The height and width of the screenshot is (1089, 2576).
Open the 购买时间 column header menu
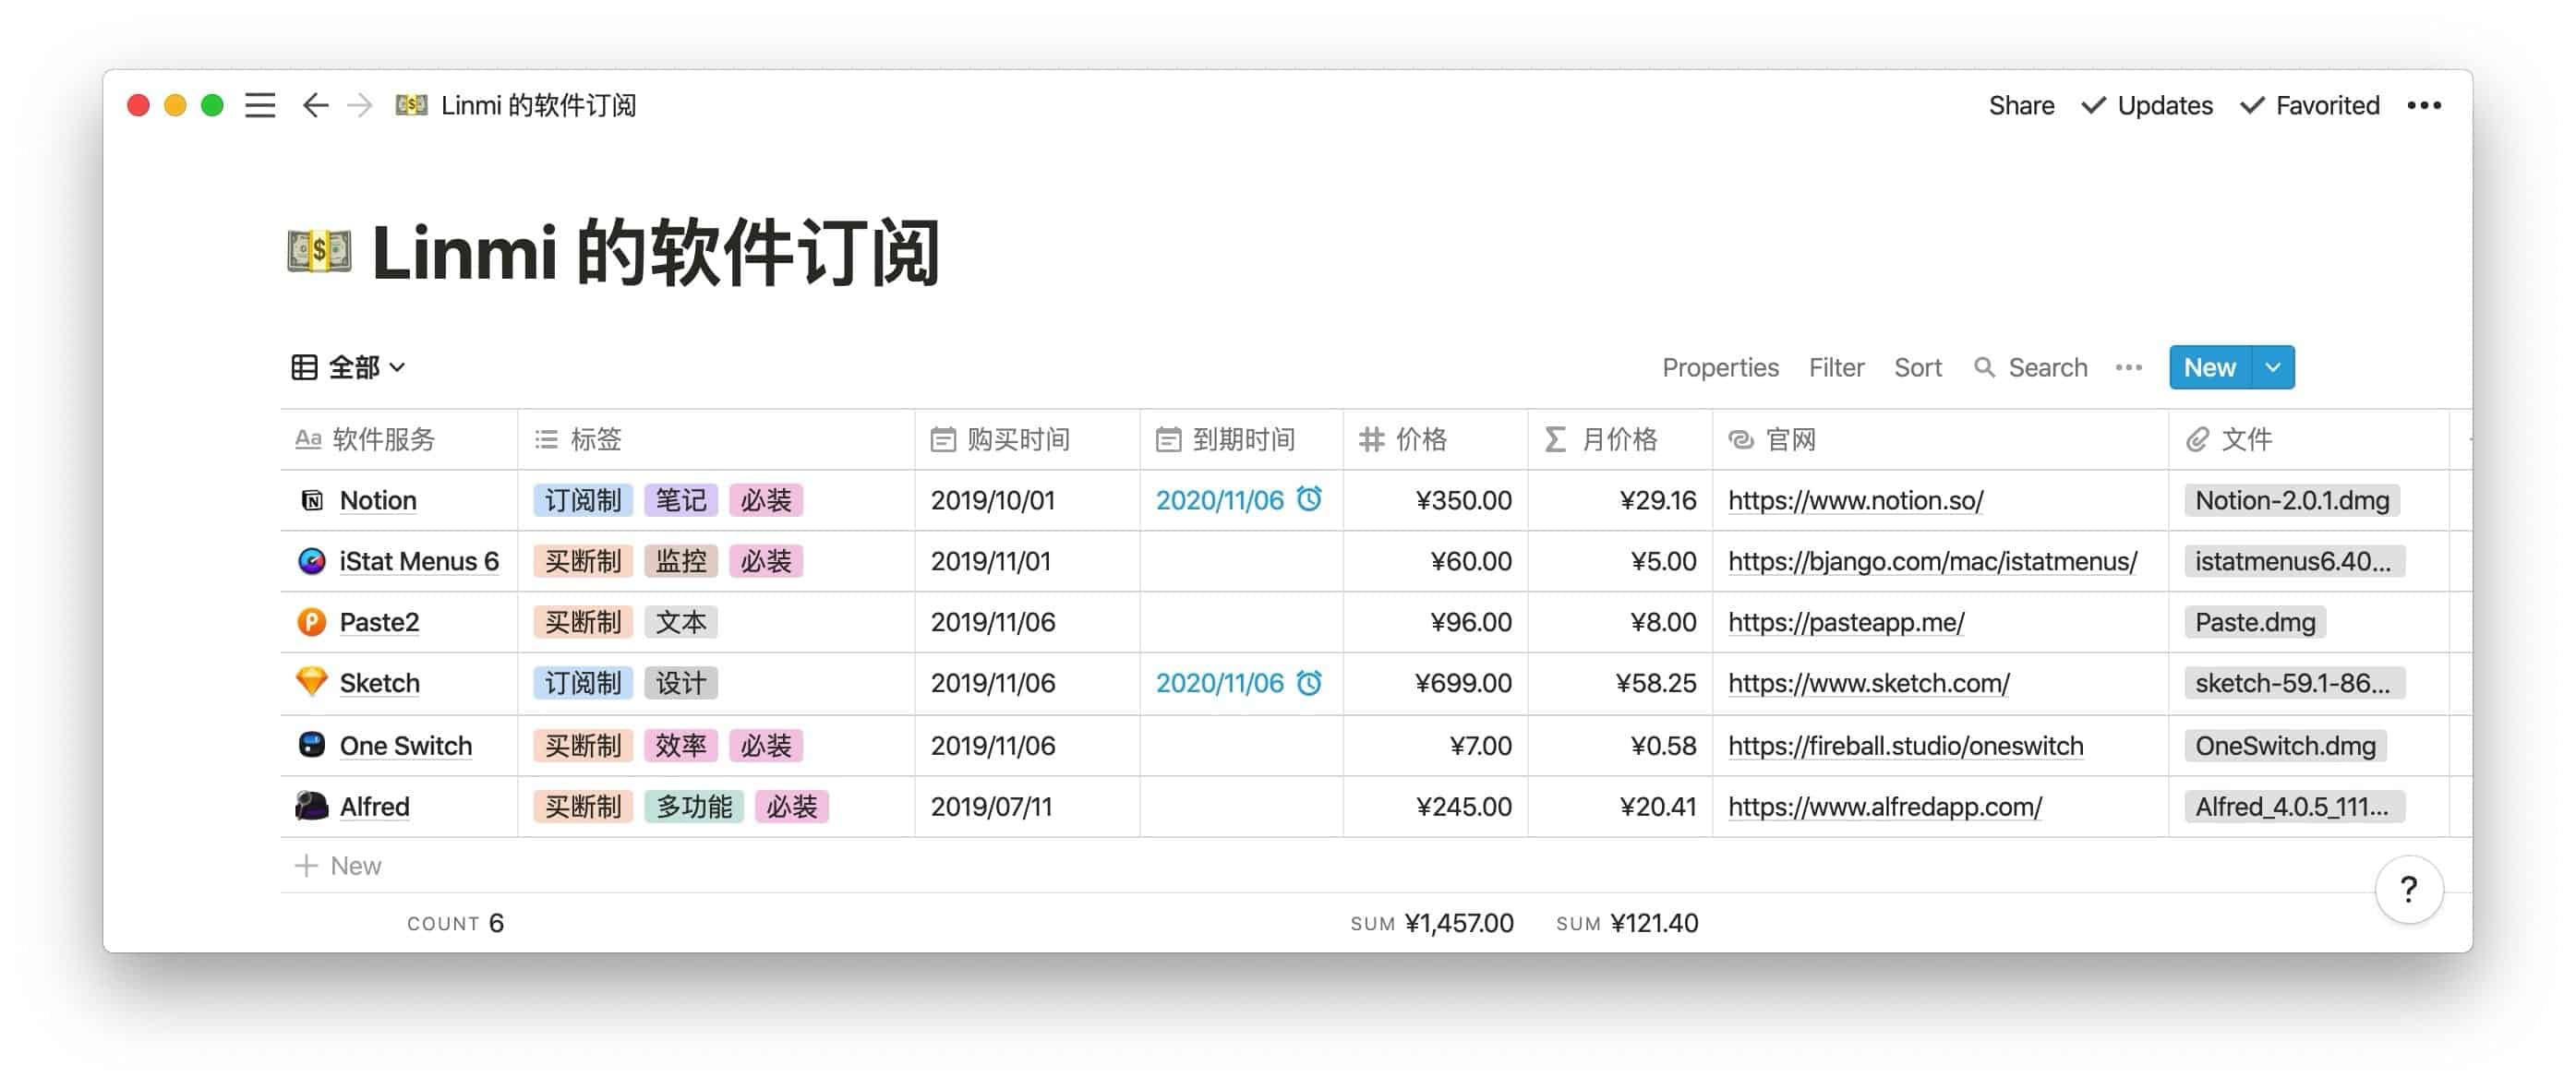click(x=1027, y=439)
